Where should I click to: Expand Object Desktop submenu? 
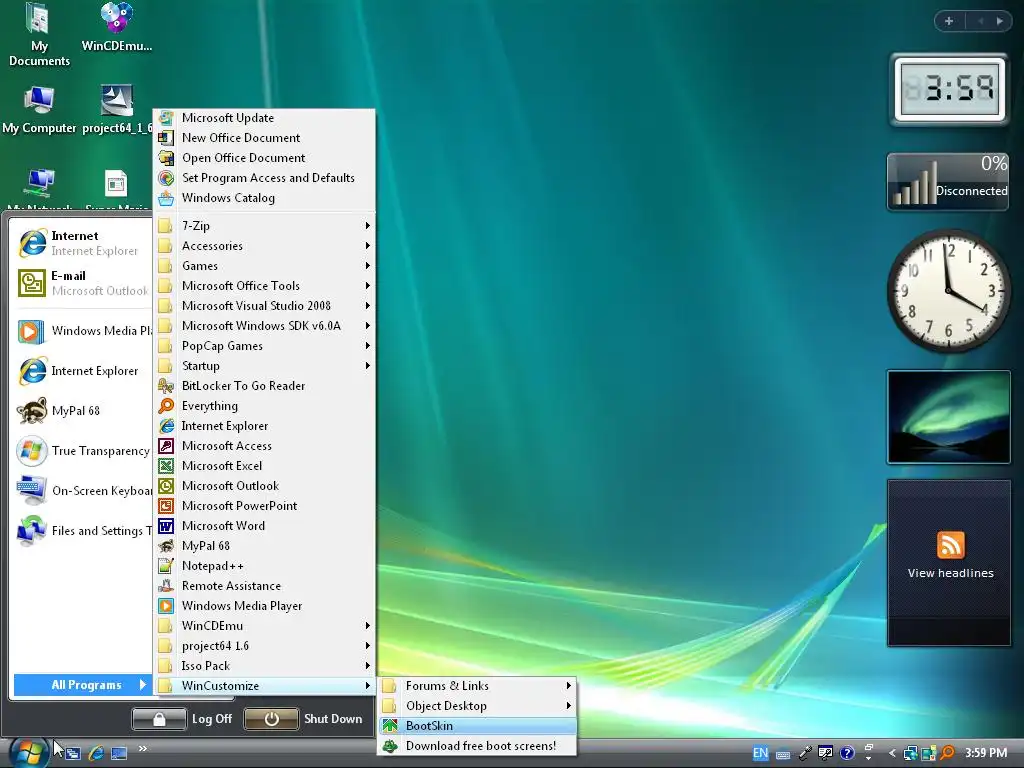477,706
